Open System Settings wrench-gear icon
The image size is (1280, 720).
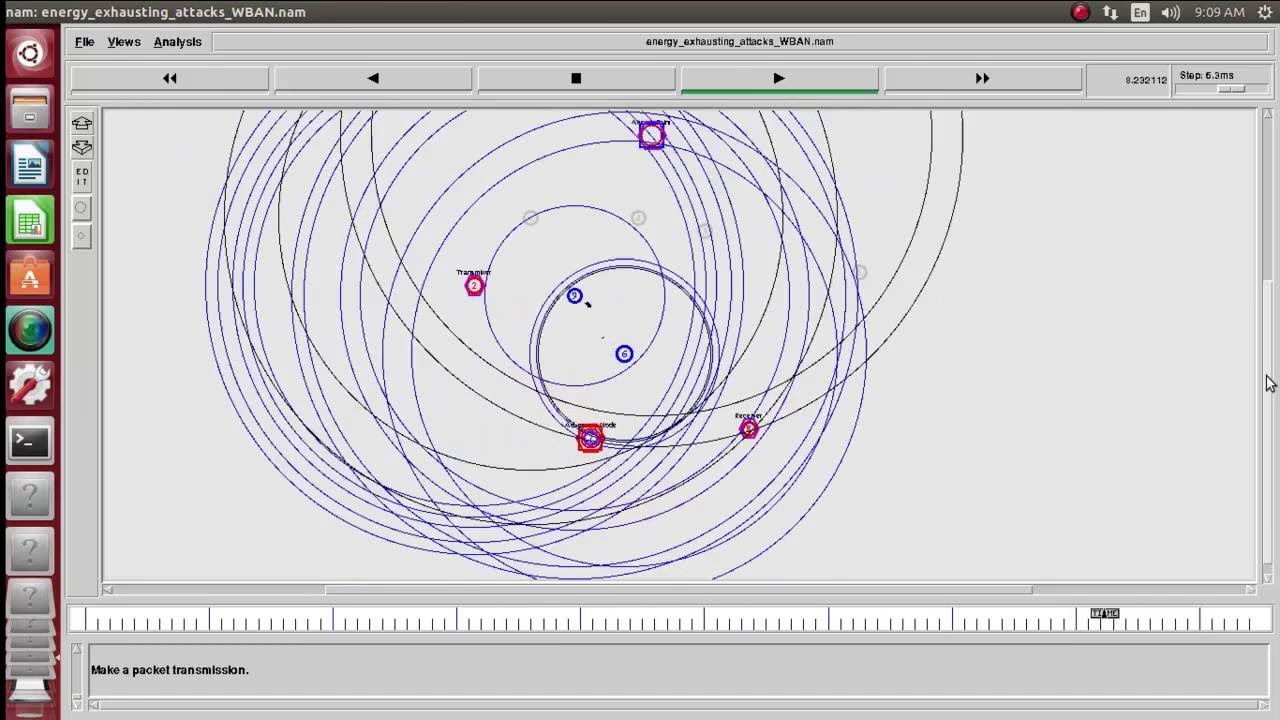click(29, 386)
